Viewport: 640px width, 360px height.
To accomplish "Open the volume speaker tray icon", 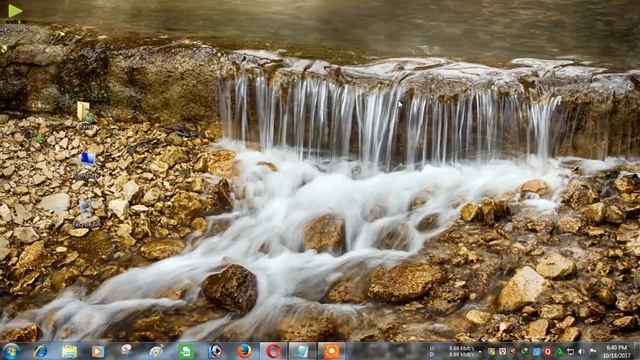I will [x=581, y=352].
